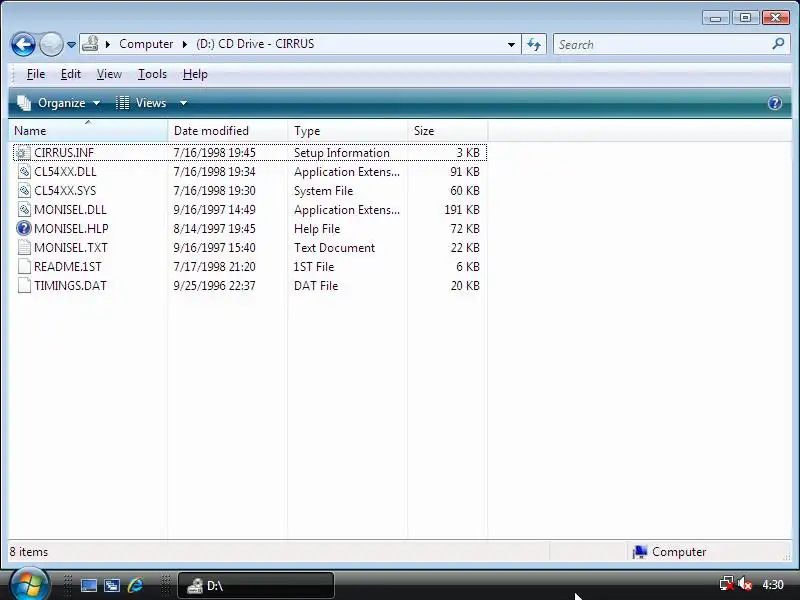Select the MONISEL.TXT document icon
Screen dimensions: 800x600
[x=24, y=247]
